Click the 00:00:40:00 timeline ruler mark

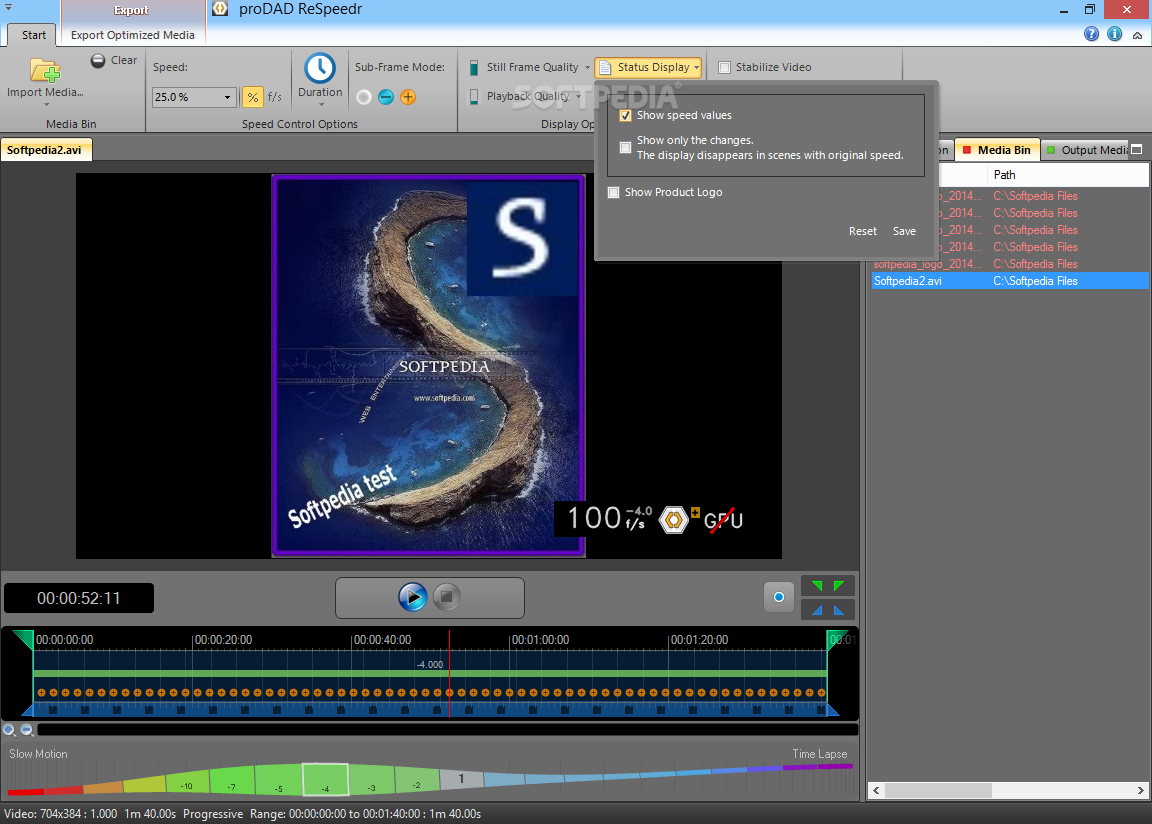382,640
